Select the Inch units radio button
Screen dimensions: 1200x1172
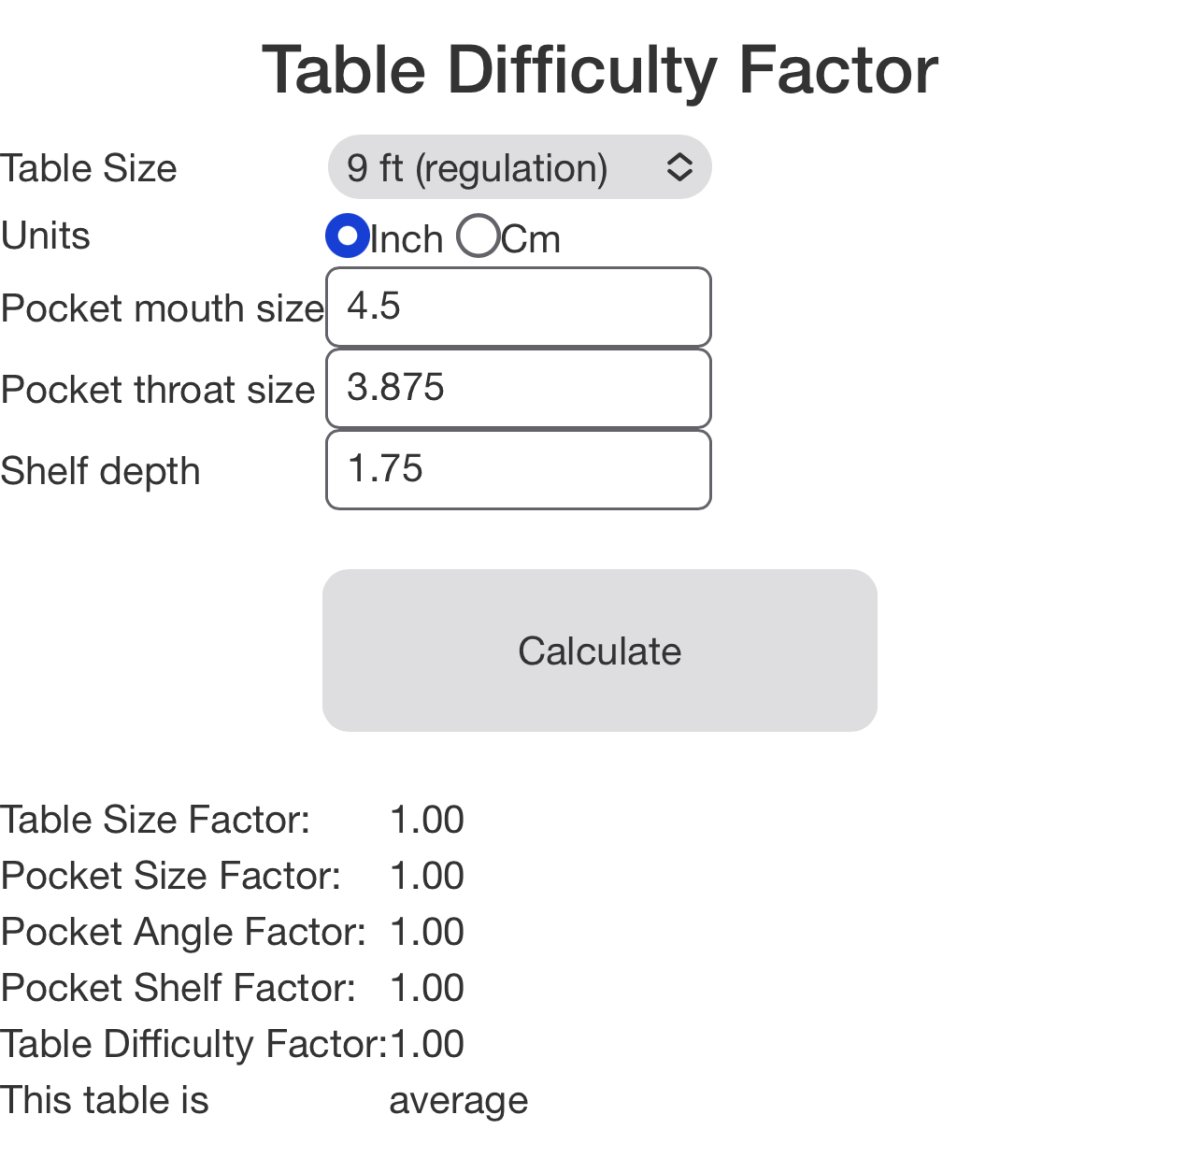click(x=347, y=237)
